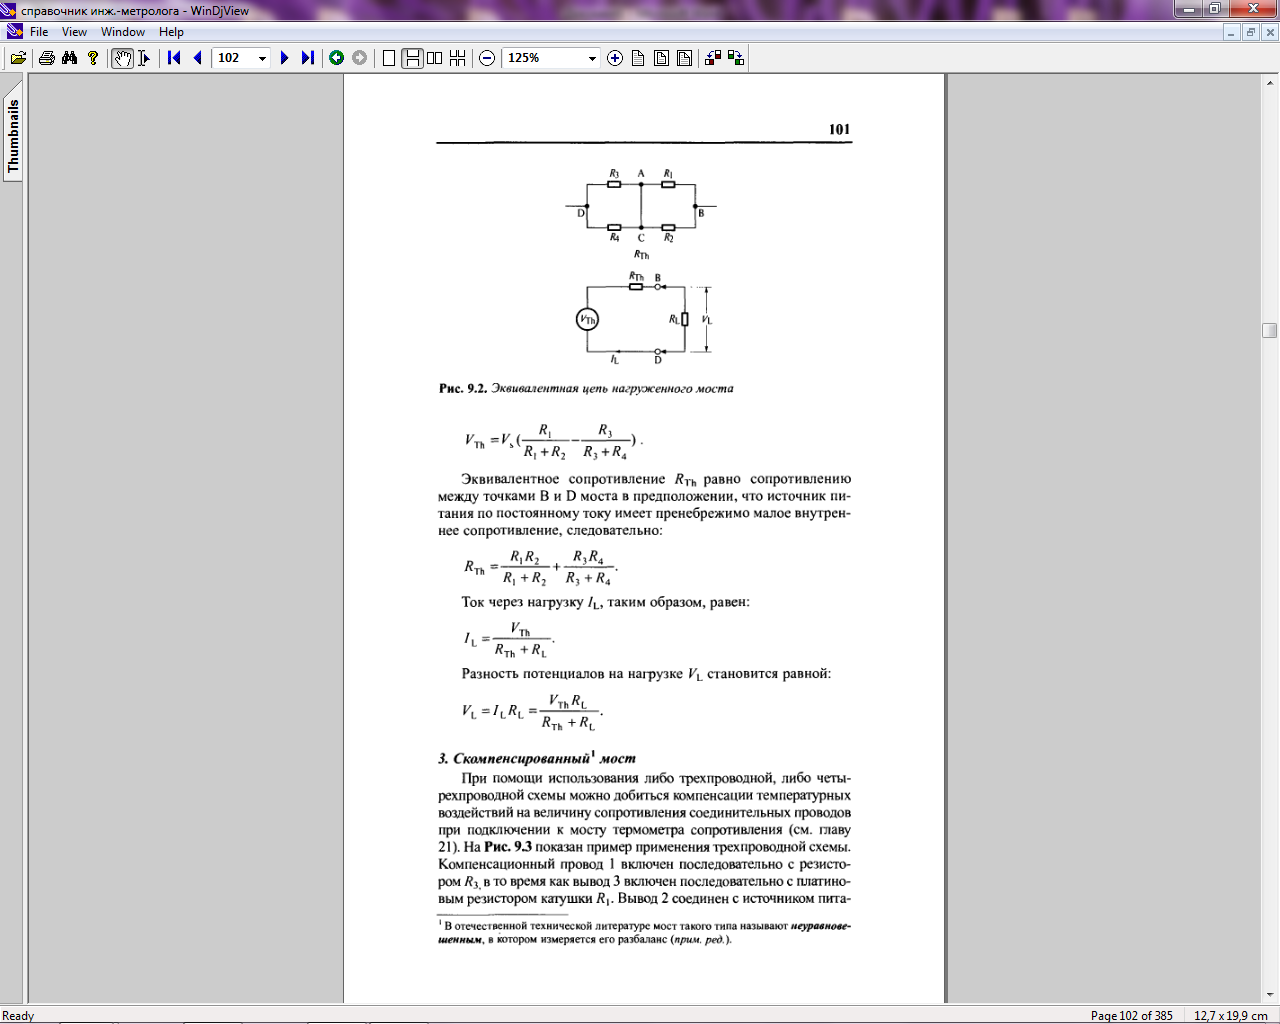Go to the previous page
The image size is (1280, 1024).
pos(197,58)
